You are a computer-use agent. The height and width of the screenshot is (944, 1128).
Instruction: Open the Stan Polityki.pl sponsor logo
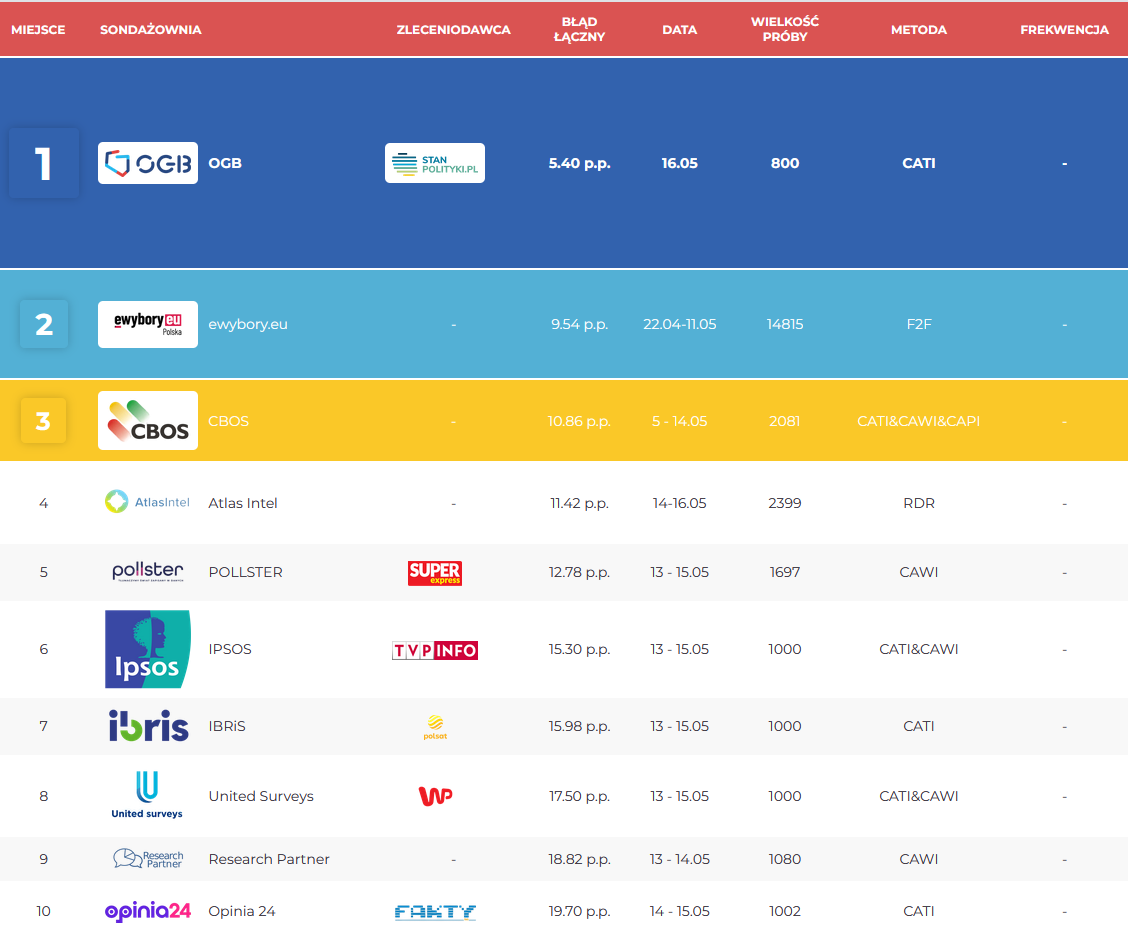pos(435,163)
